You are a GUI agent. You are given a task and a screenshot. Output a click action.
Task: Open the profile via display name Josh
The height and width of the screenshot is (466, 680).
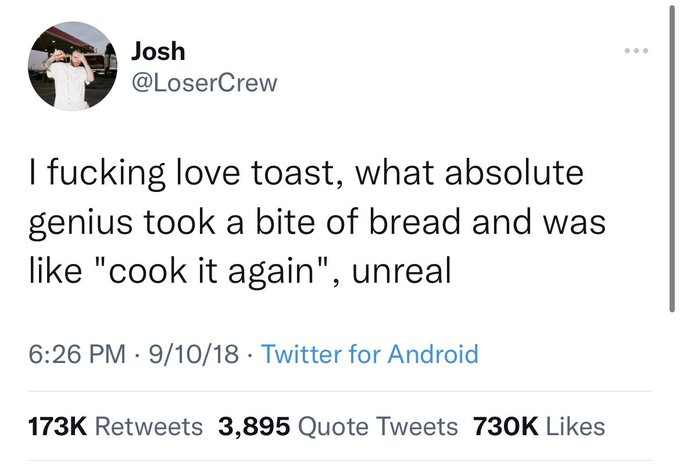tap(158, 49)
